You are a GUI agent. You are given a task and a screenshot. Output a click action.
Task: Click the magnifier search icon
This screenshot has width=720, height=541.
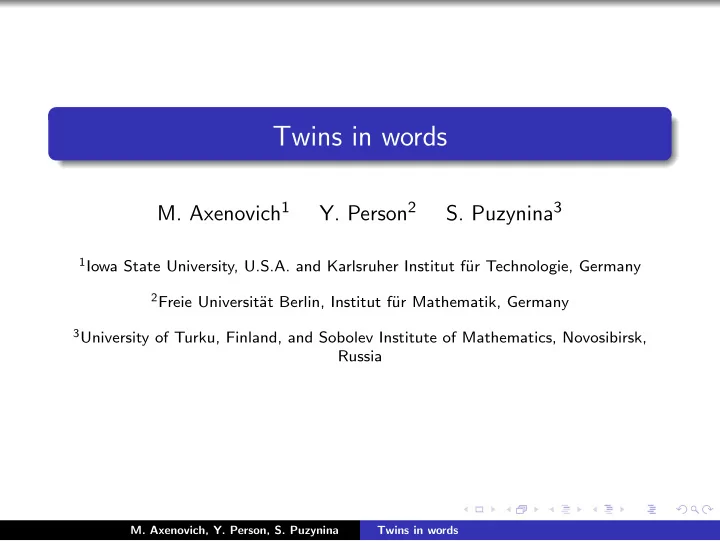coord(695,510)
